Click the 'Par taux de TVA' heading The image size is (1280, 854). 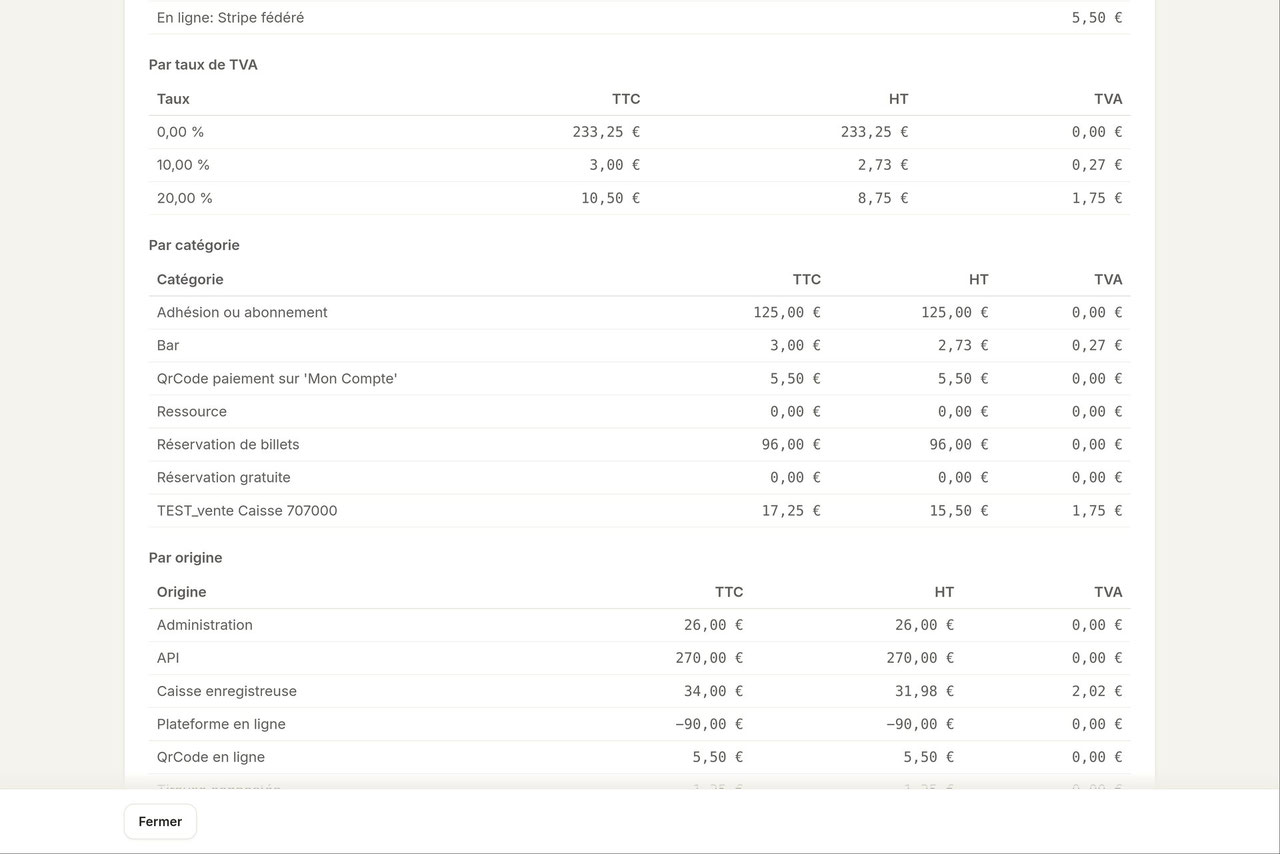[203, 65]
